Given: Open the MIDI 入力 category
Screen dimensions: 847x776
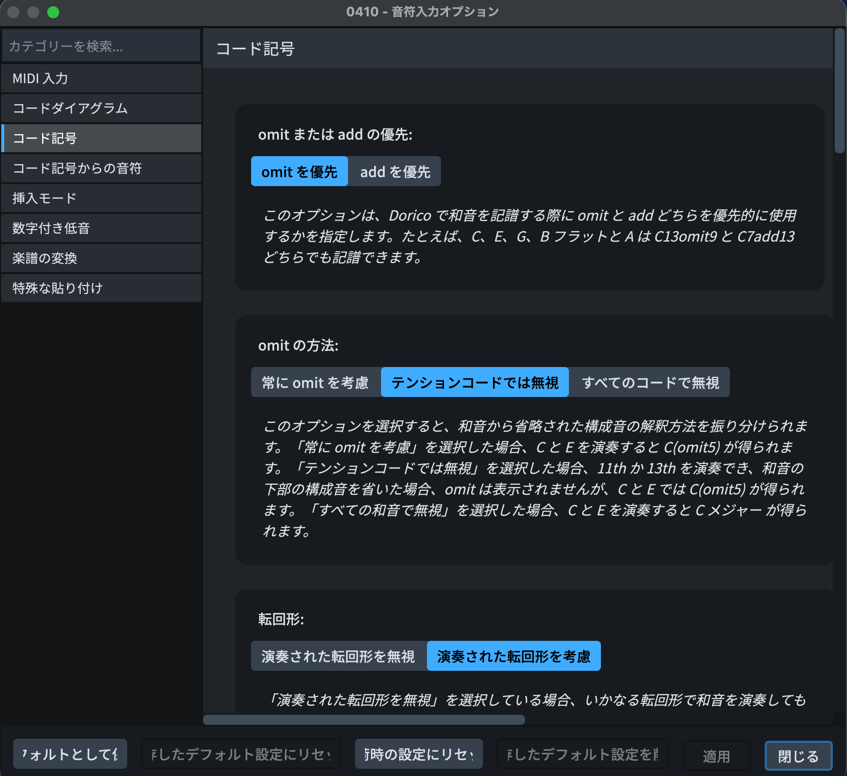Looking at the screenshot, I should (101, 78).
